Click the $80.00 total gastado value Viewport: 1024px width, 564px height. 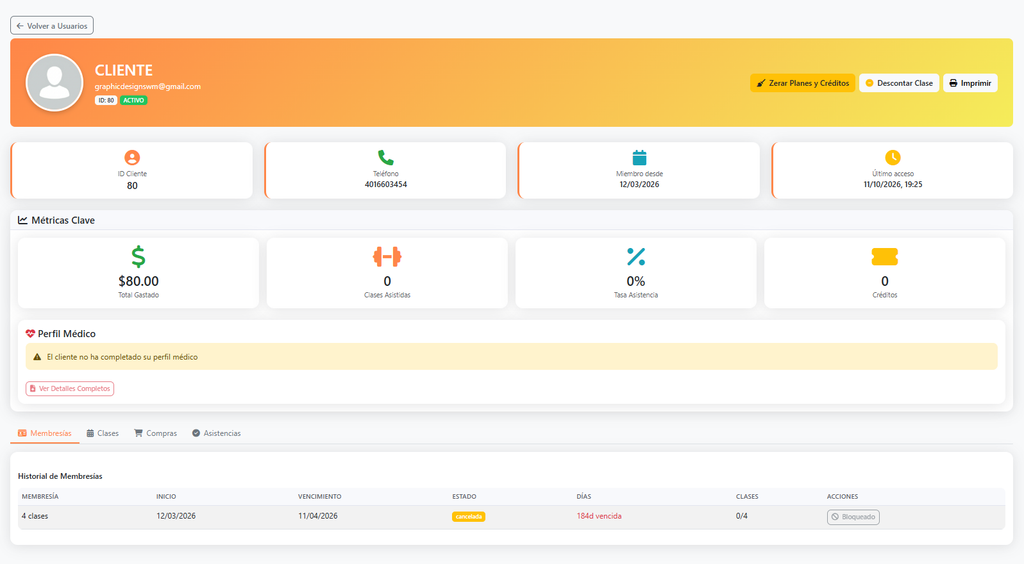(138, 281)
